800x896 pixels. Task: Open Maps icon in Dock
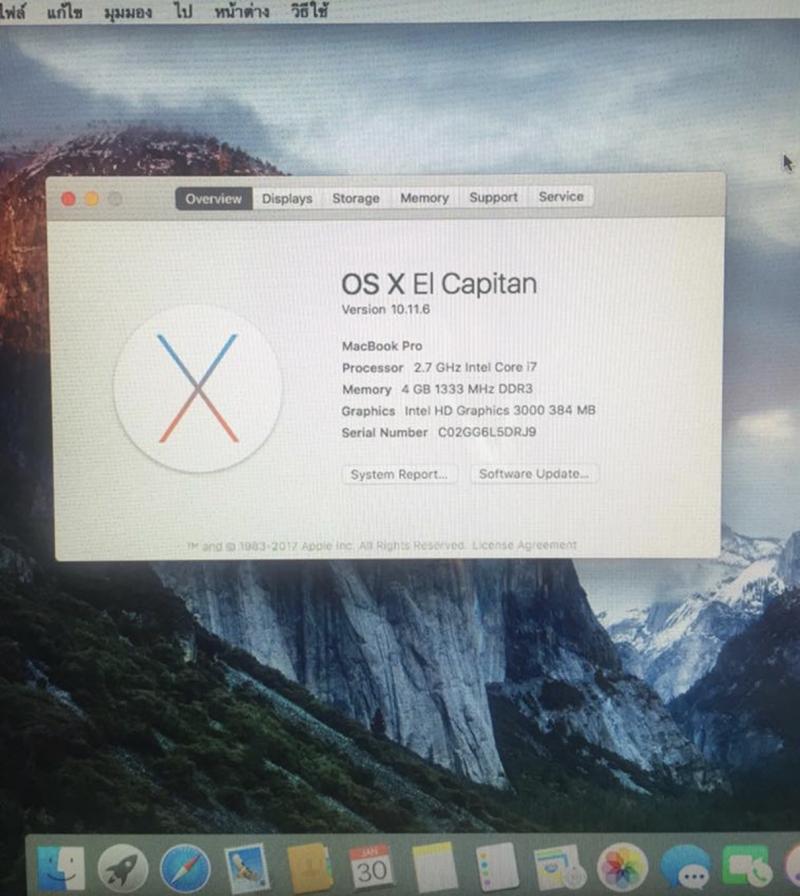point(559,869)
